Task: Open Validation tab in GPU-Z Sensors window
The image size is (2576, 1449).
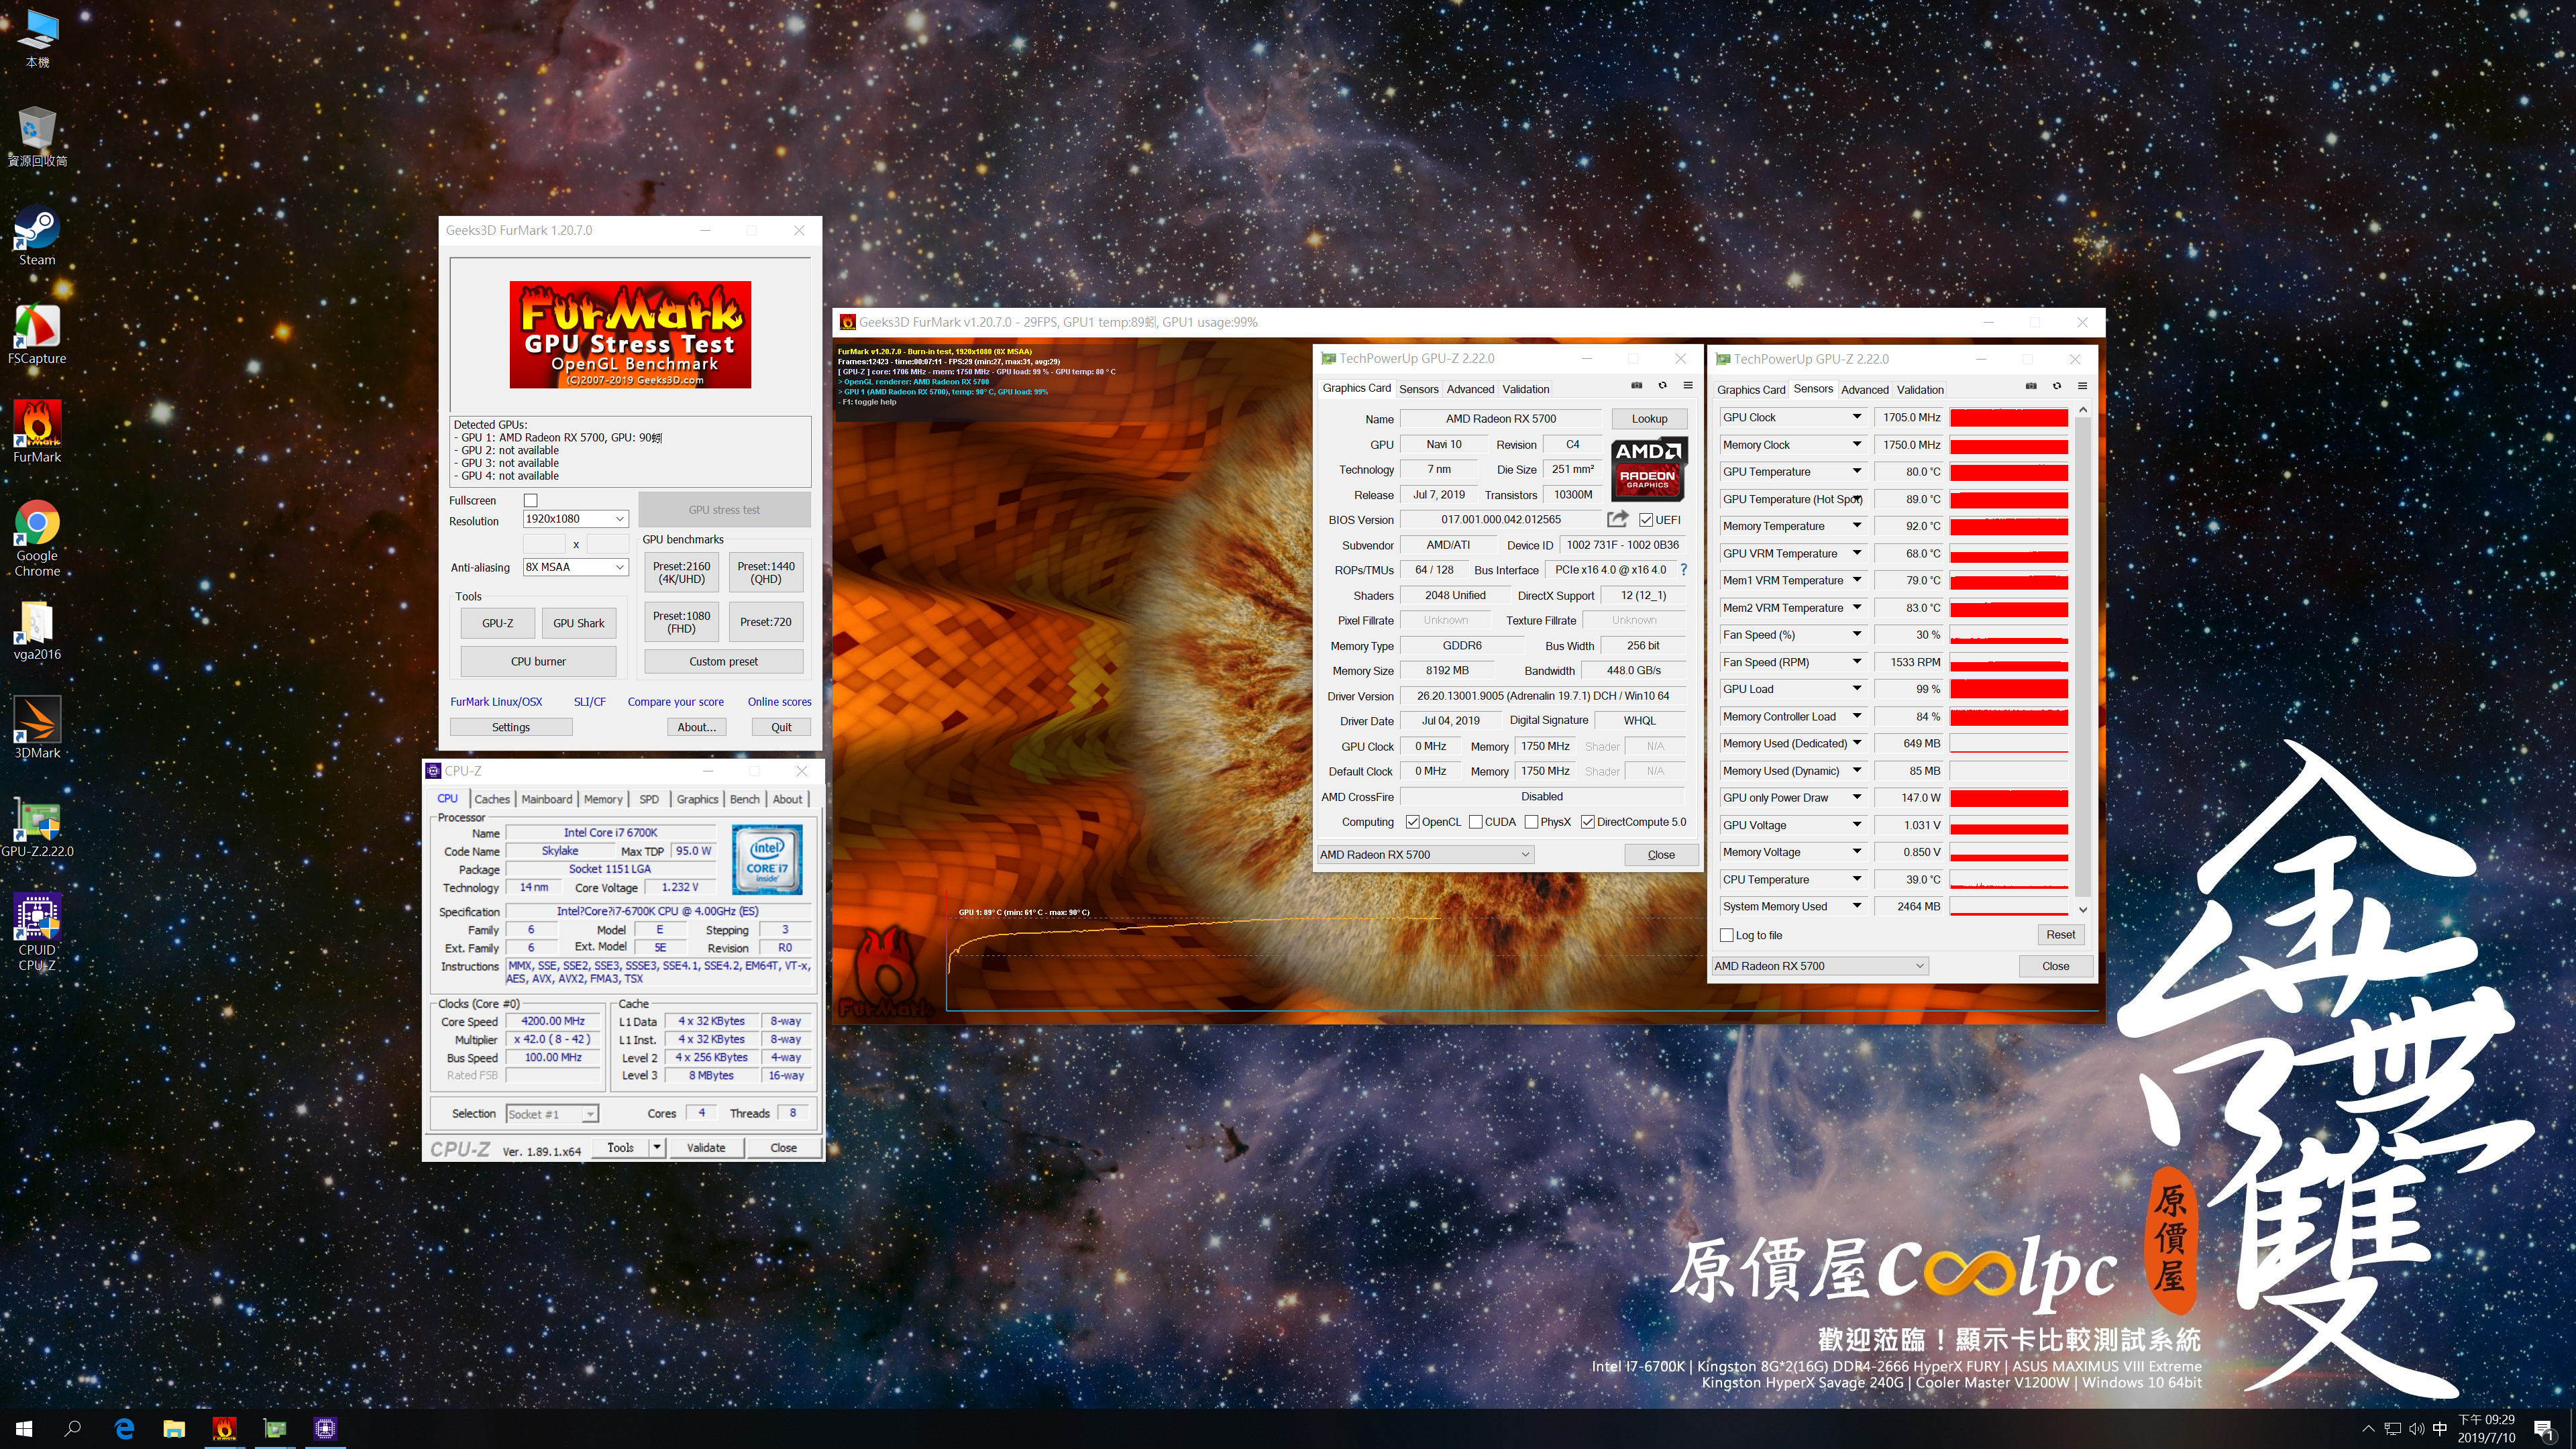Action: click(x=1920, y=390)
